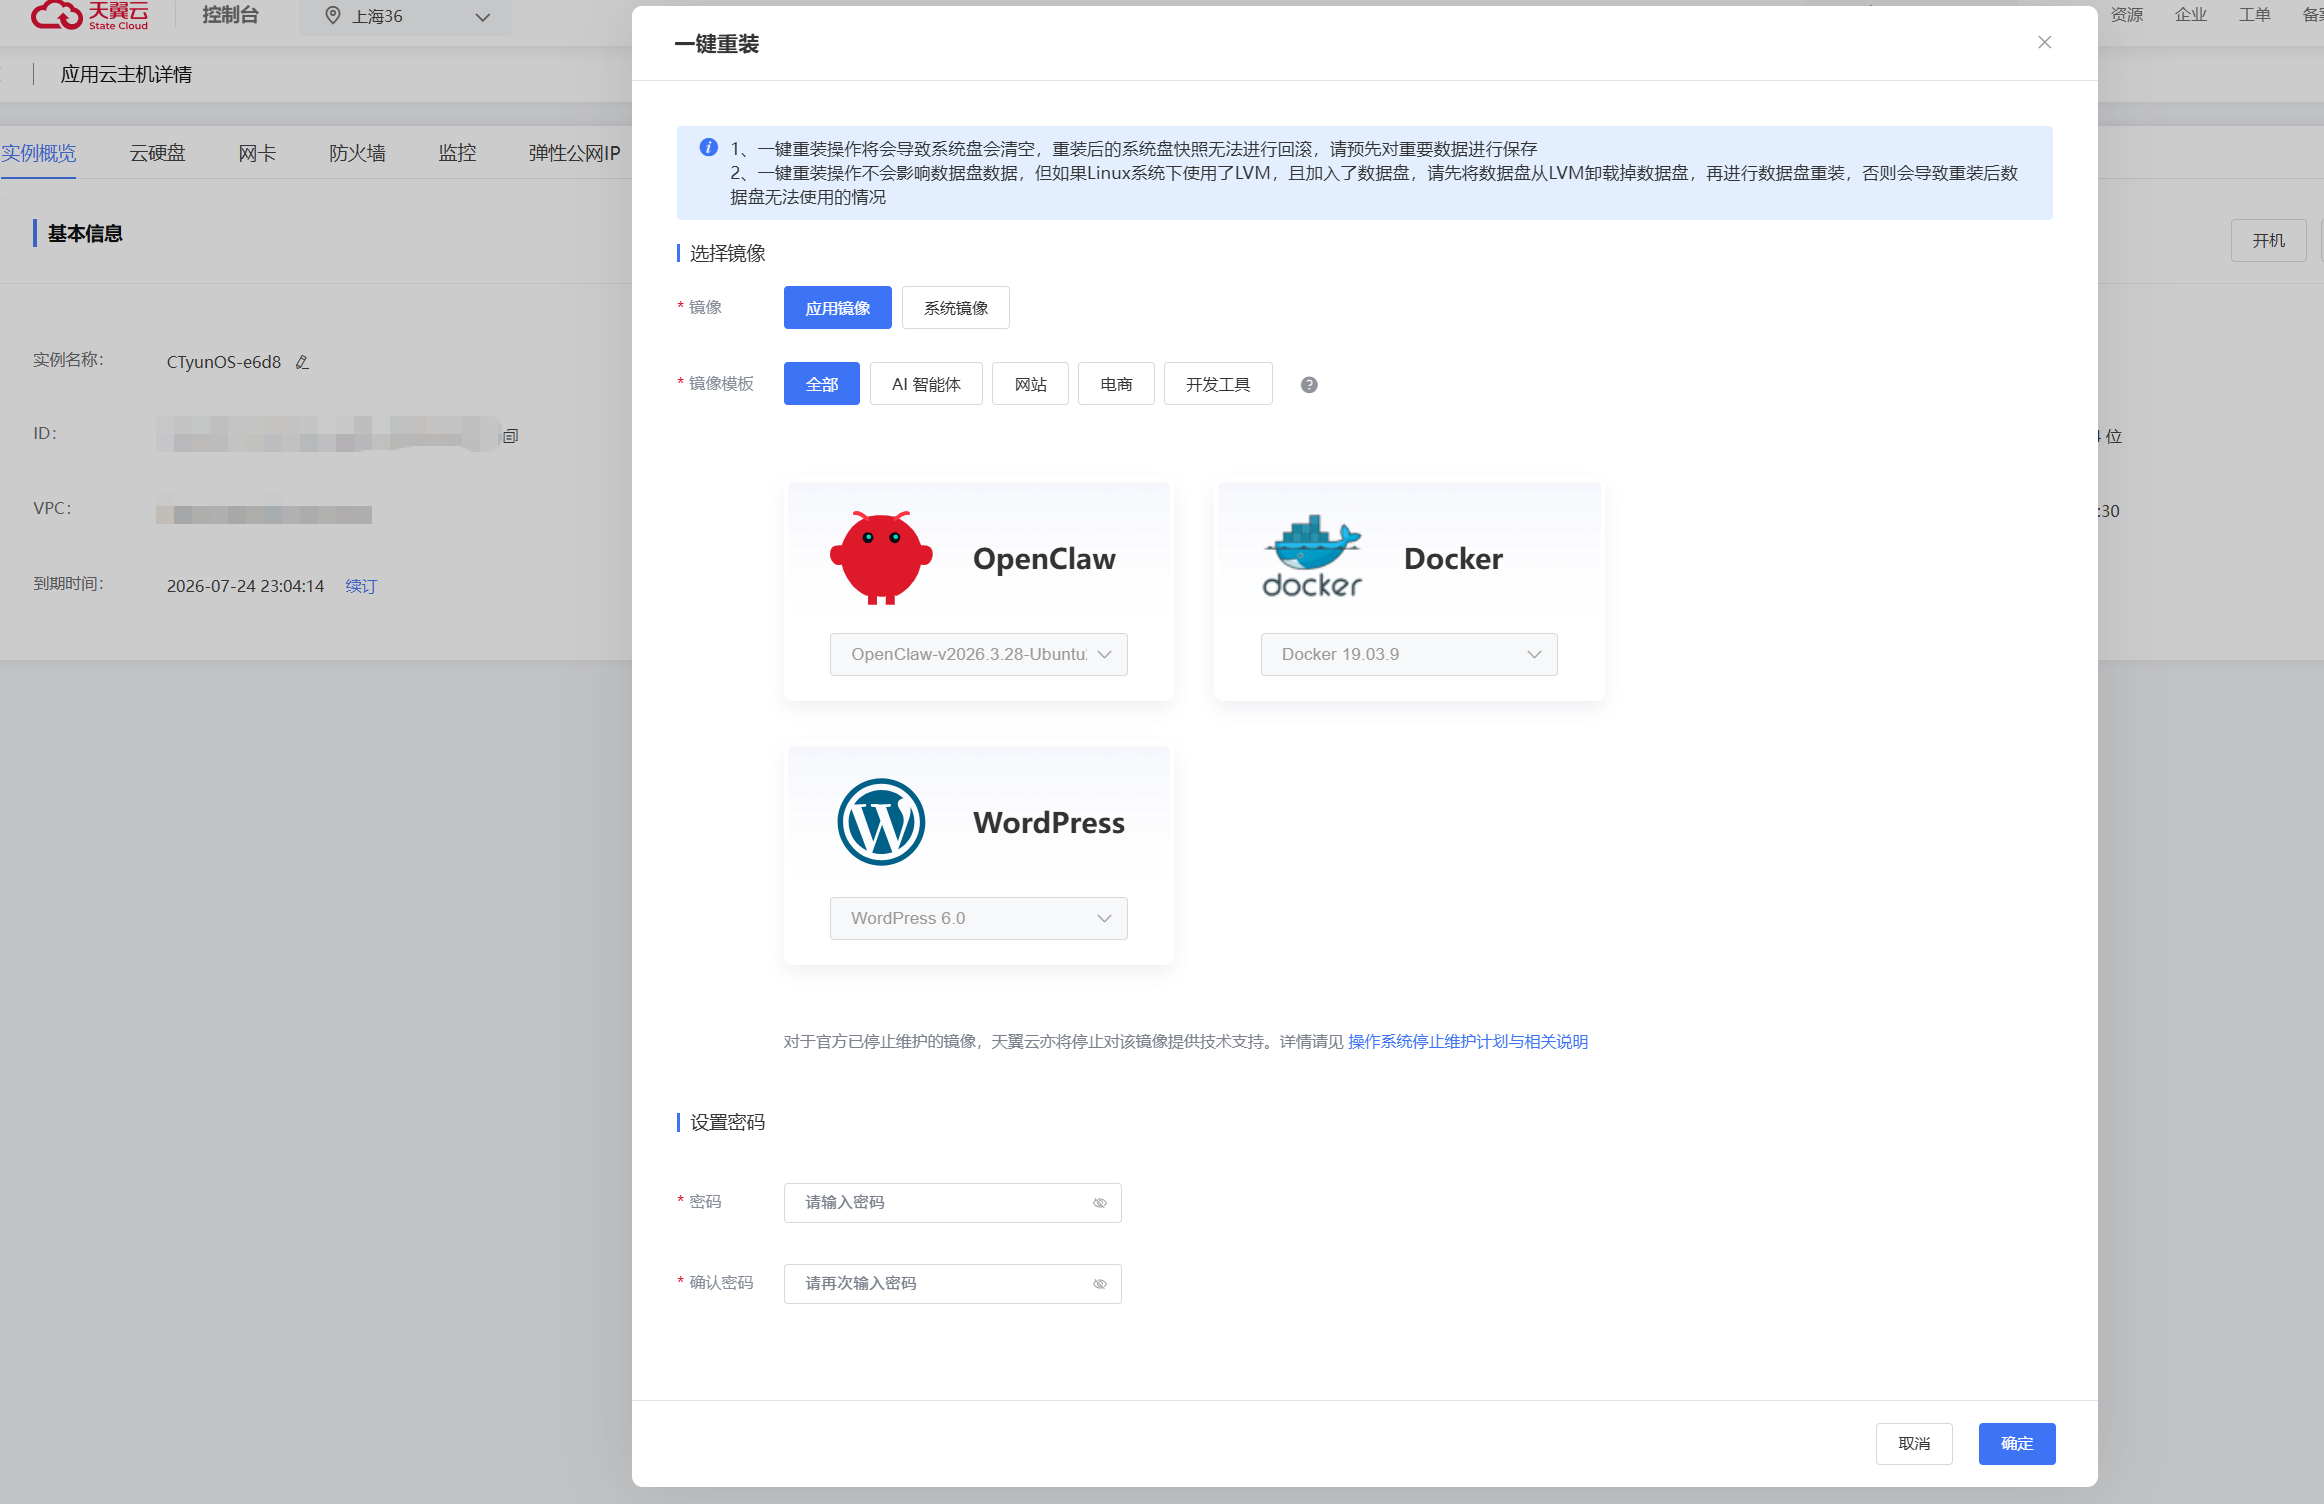This screenshot has width=2324, height=1504.
Task: Switch to the 防火墙 tab
Action: [357, 153]
